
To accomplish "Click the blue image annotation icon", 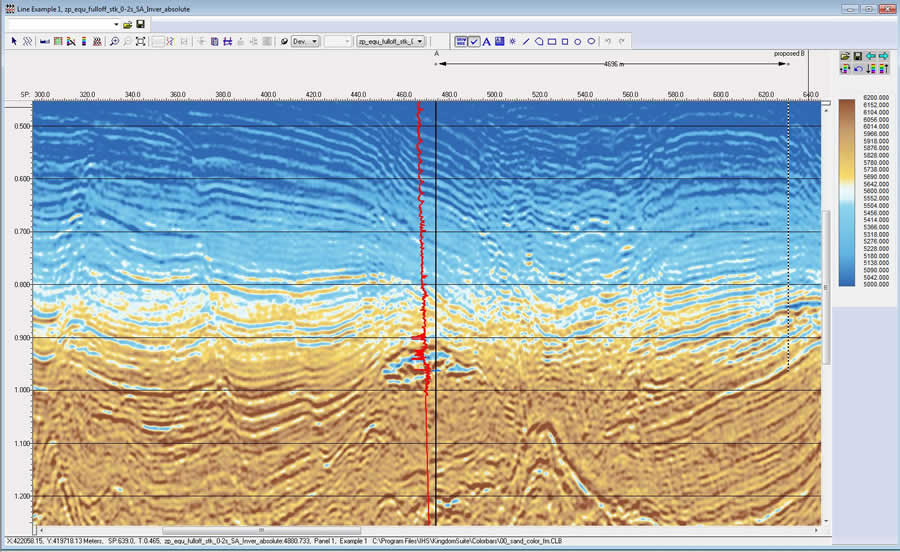I will (499, 41).
